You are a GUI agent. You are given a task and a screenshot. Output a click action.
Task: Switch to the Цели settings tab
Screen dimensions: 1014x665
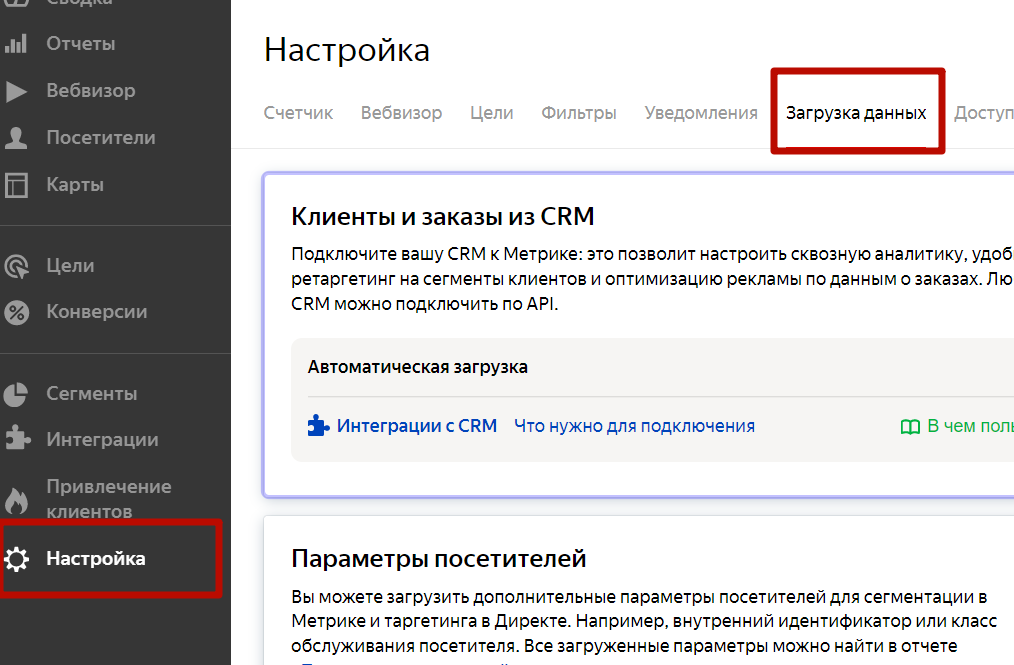(491, 113)
